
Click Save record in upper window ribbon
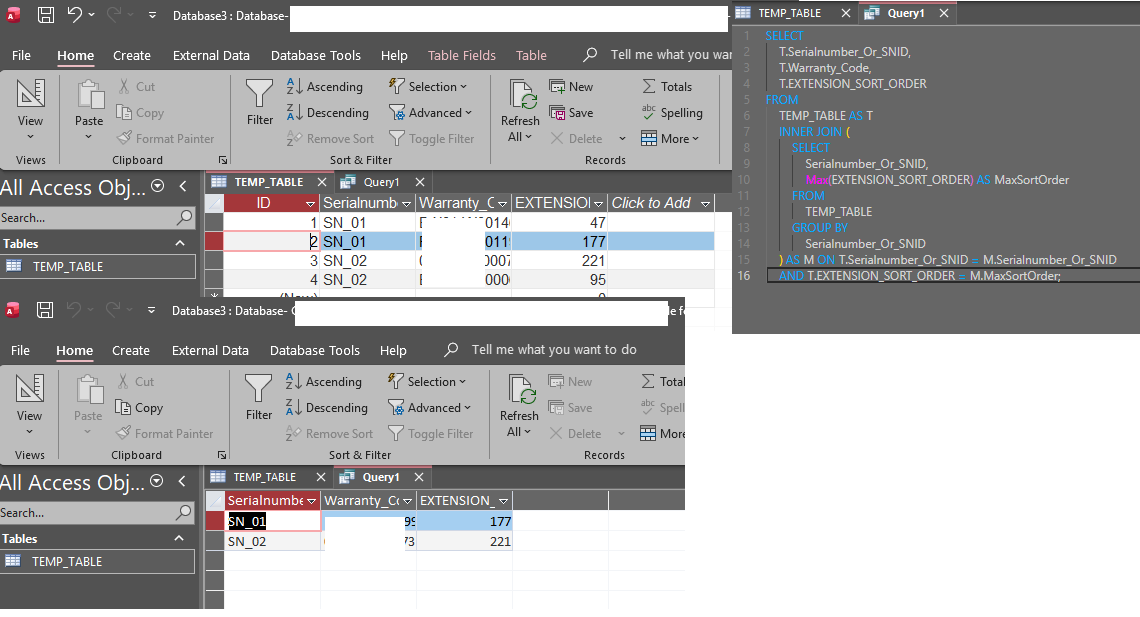[x=571, y=113]
